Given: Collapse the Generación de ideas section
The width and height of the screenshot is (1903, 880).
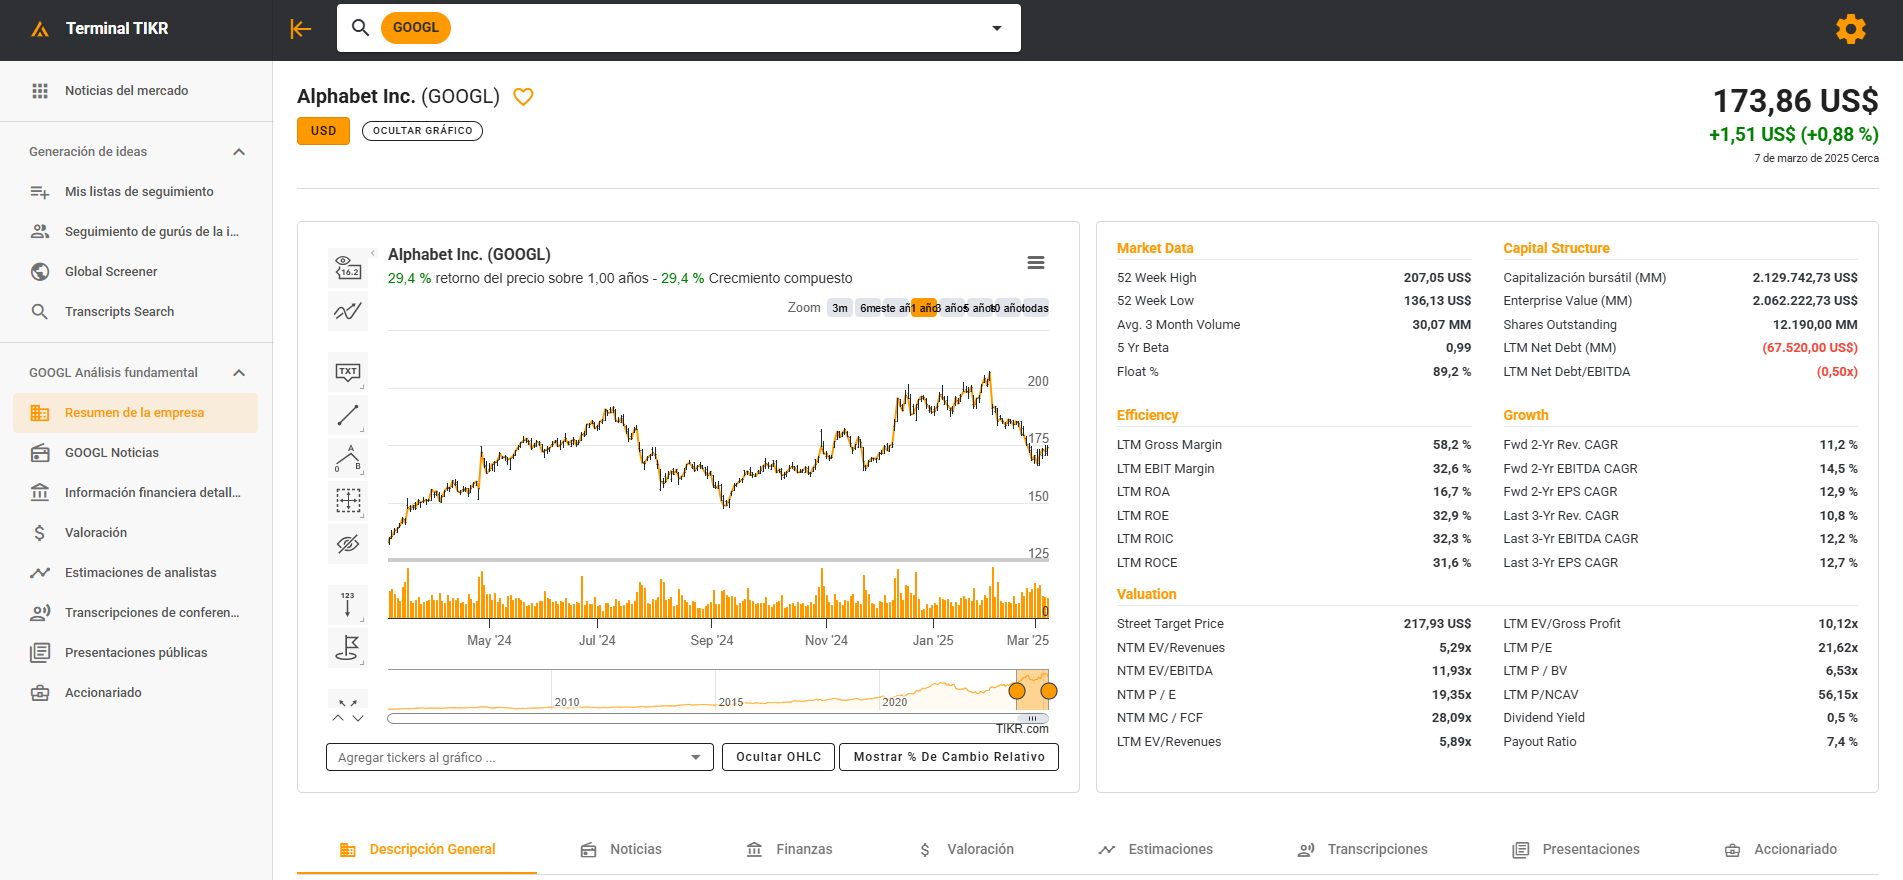Looking at the screenshot, I should point(239,152).
